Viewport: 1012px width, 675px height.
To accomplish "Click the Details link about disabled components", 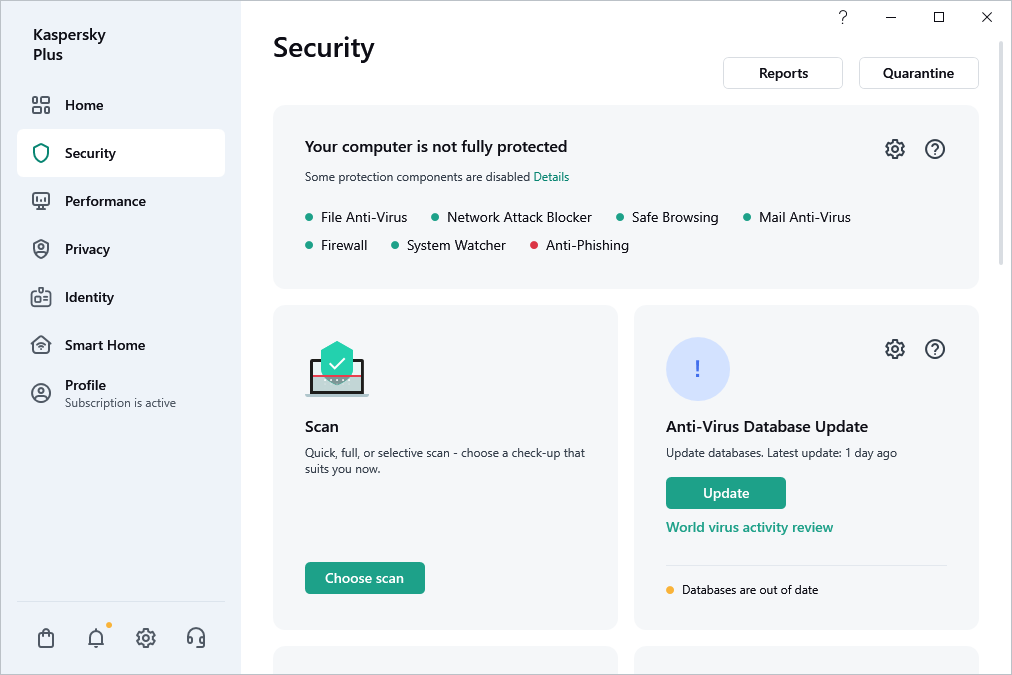I will tap(551, 176).
